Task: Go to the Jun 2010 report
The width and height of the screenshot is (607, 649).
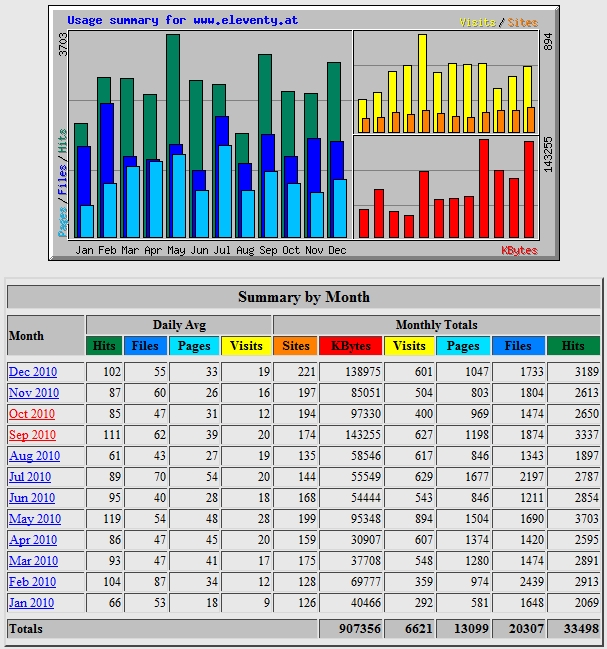Action: tap(32, 498)
